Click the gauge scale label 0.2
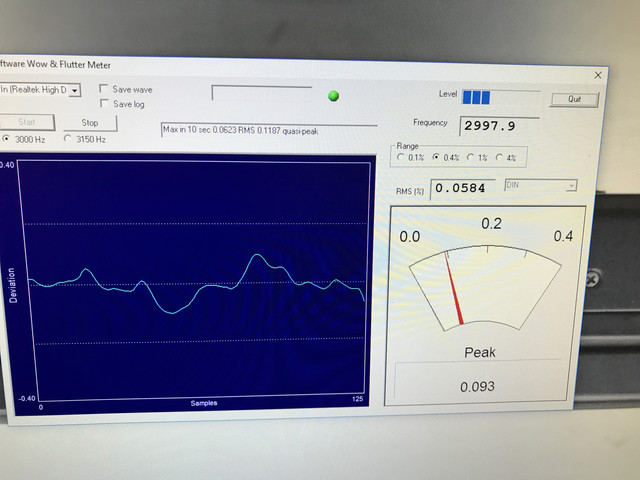 pos(491,223)
